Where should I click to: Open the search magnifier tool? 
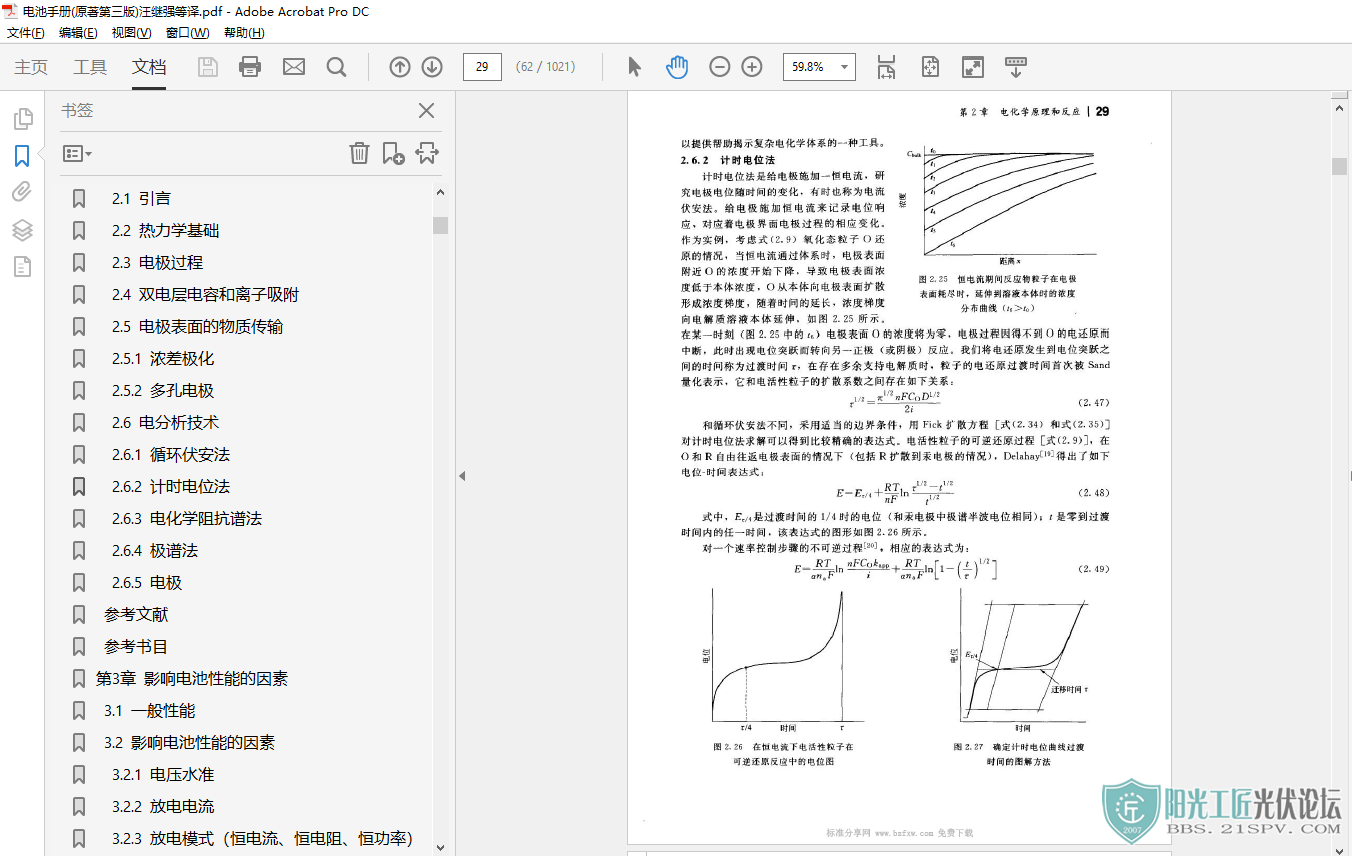pos(337,67)
